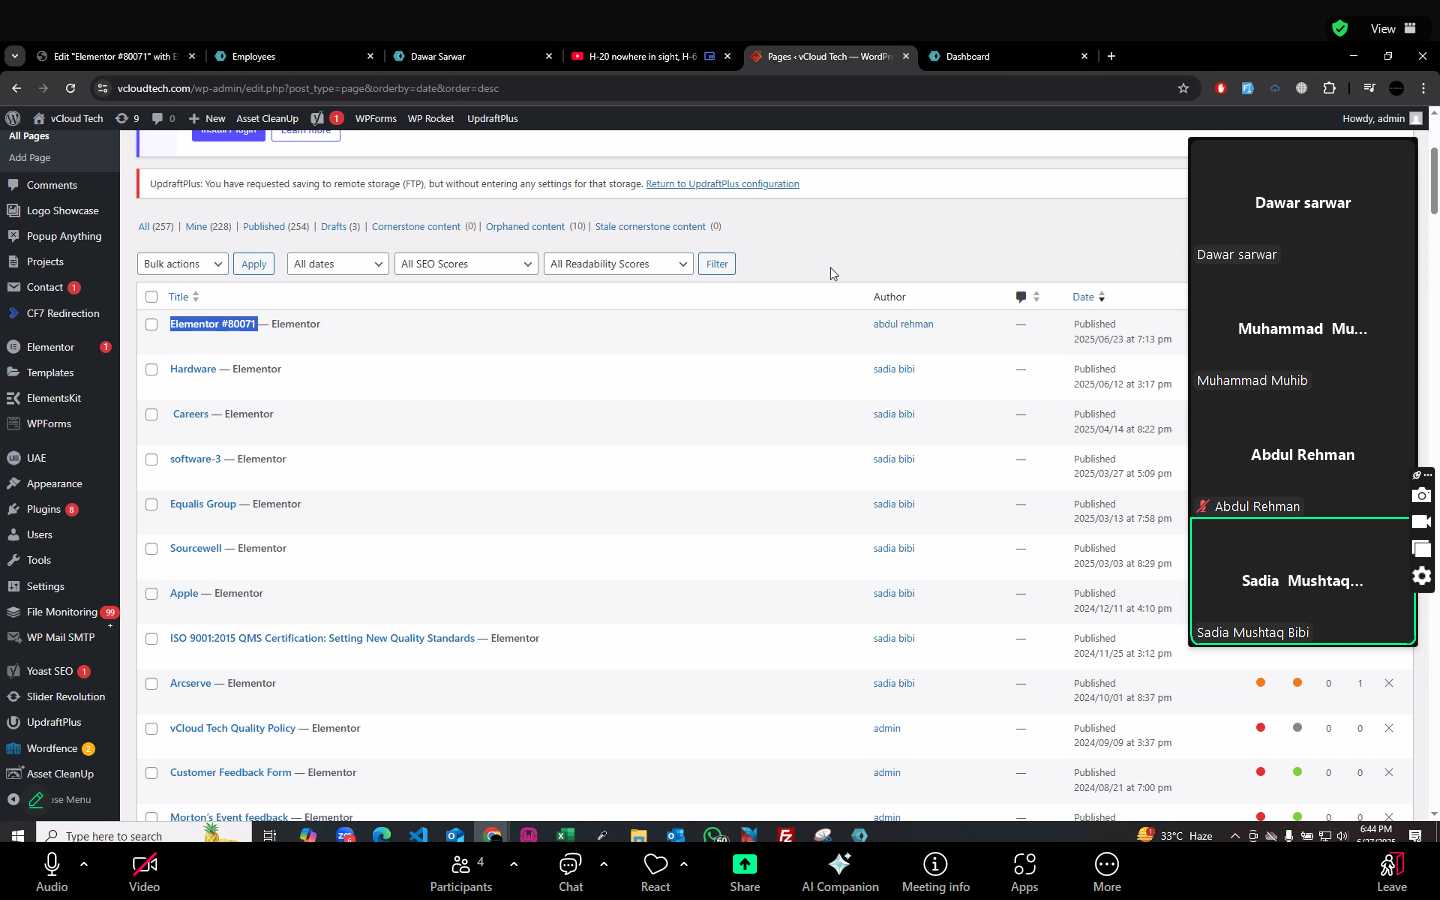Go back in browser history
Viewport: 1440px width, 900px height.
point(16,88)
